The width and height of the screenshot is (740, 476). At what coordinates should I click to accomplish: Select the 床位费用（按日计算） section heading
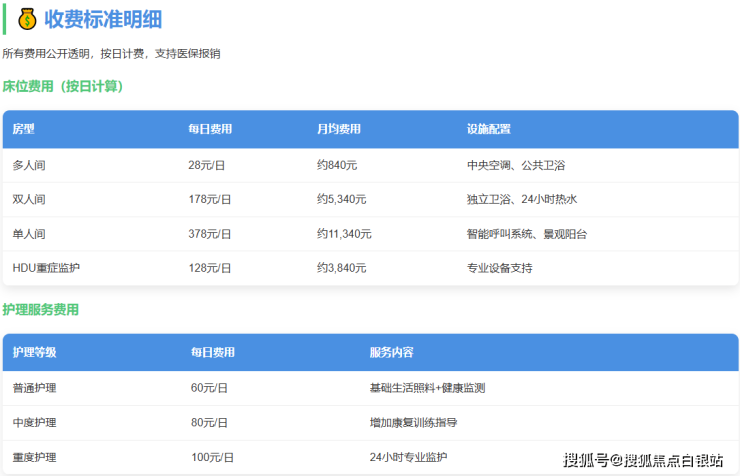click(x=63, y=86)
